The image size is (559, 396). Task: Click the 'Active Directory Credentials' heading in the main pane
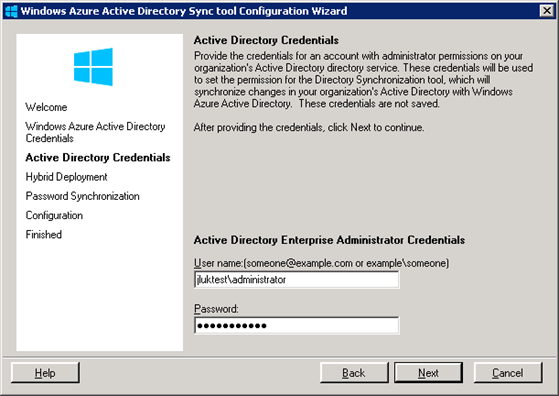pos(266,40)
